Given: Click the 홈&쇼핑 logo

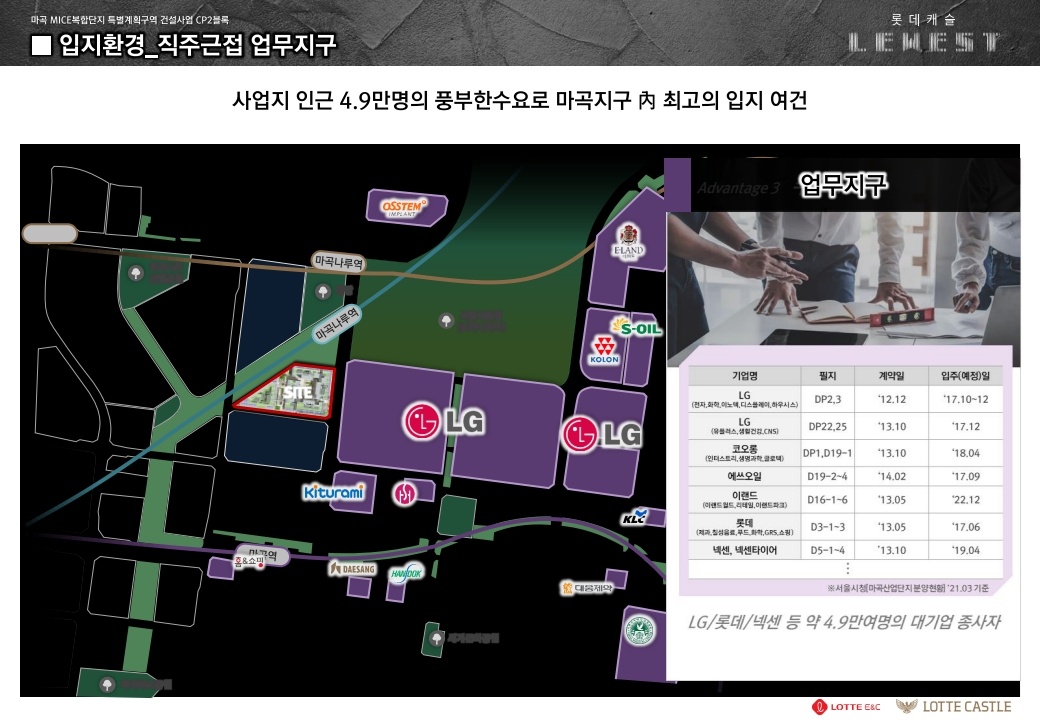Looking at the screenshot, I should (x=249, y=562).
